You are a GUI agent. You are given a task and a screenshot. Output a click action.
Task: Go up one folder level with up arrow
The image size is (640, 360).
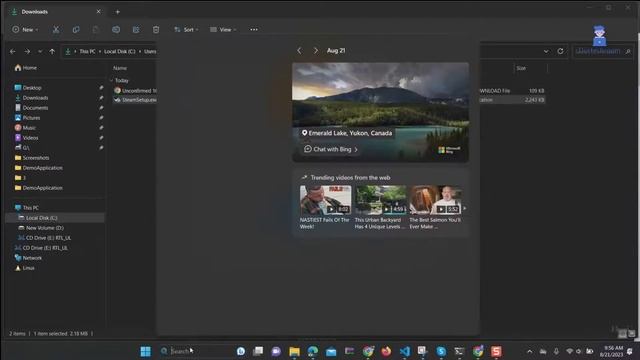(x=52, y=51)
